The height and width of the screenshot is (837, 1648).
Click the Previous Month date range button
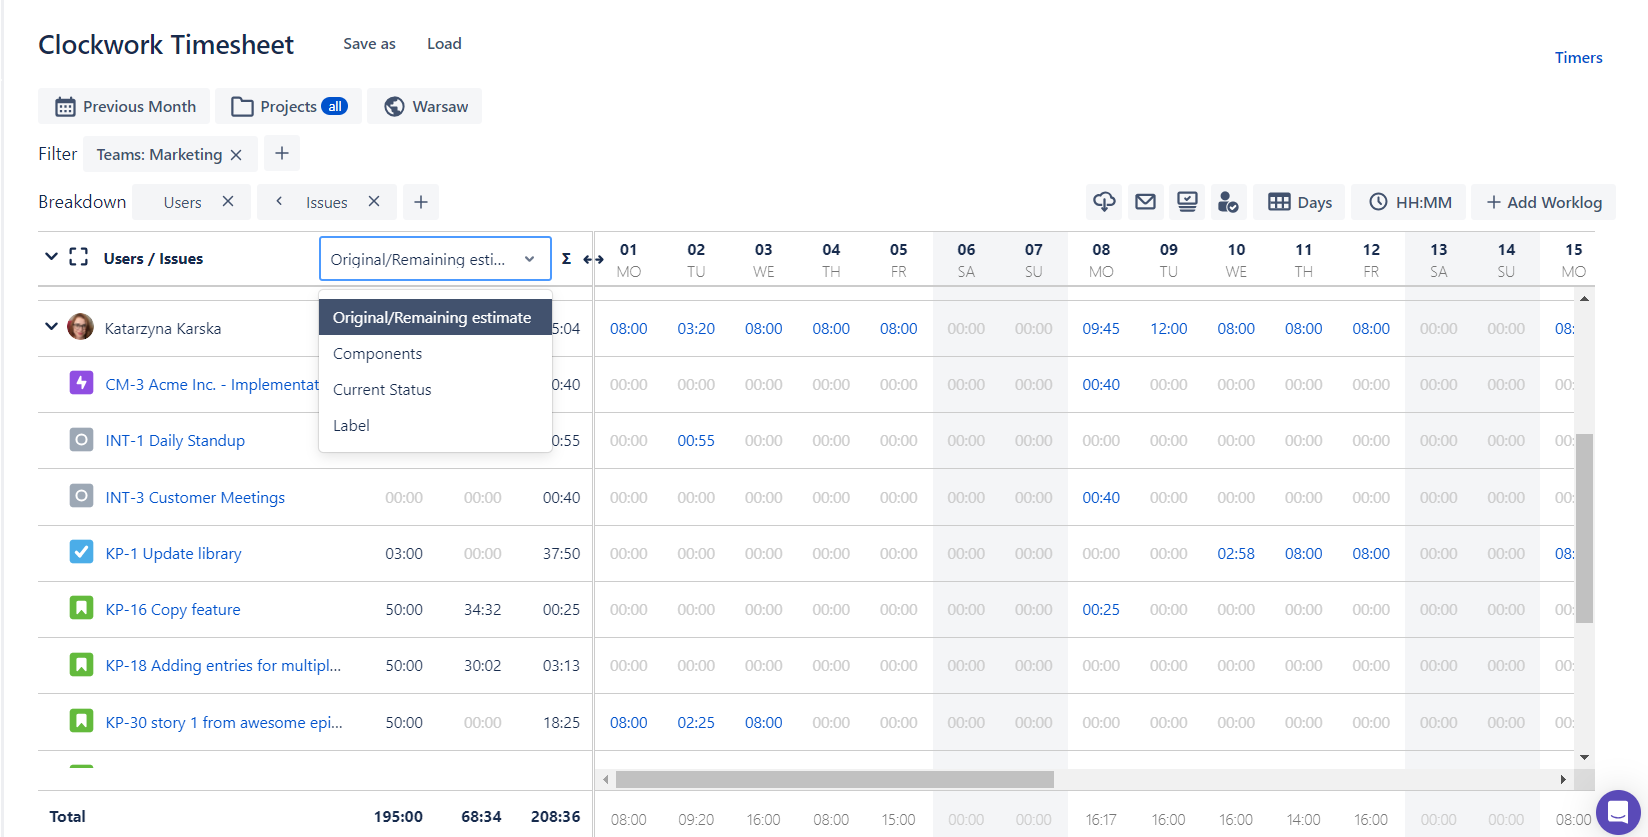click(x=125, y=107)
